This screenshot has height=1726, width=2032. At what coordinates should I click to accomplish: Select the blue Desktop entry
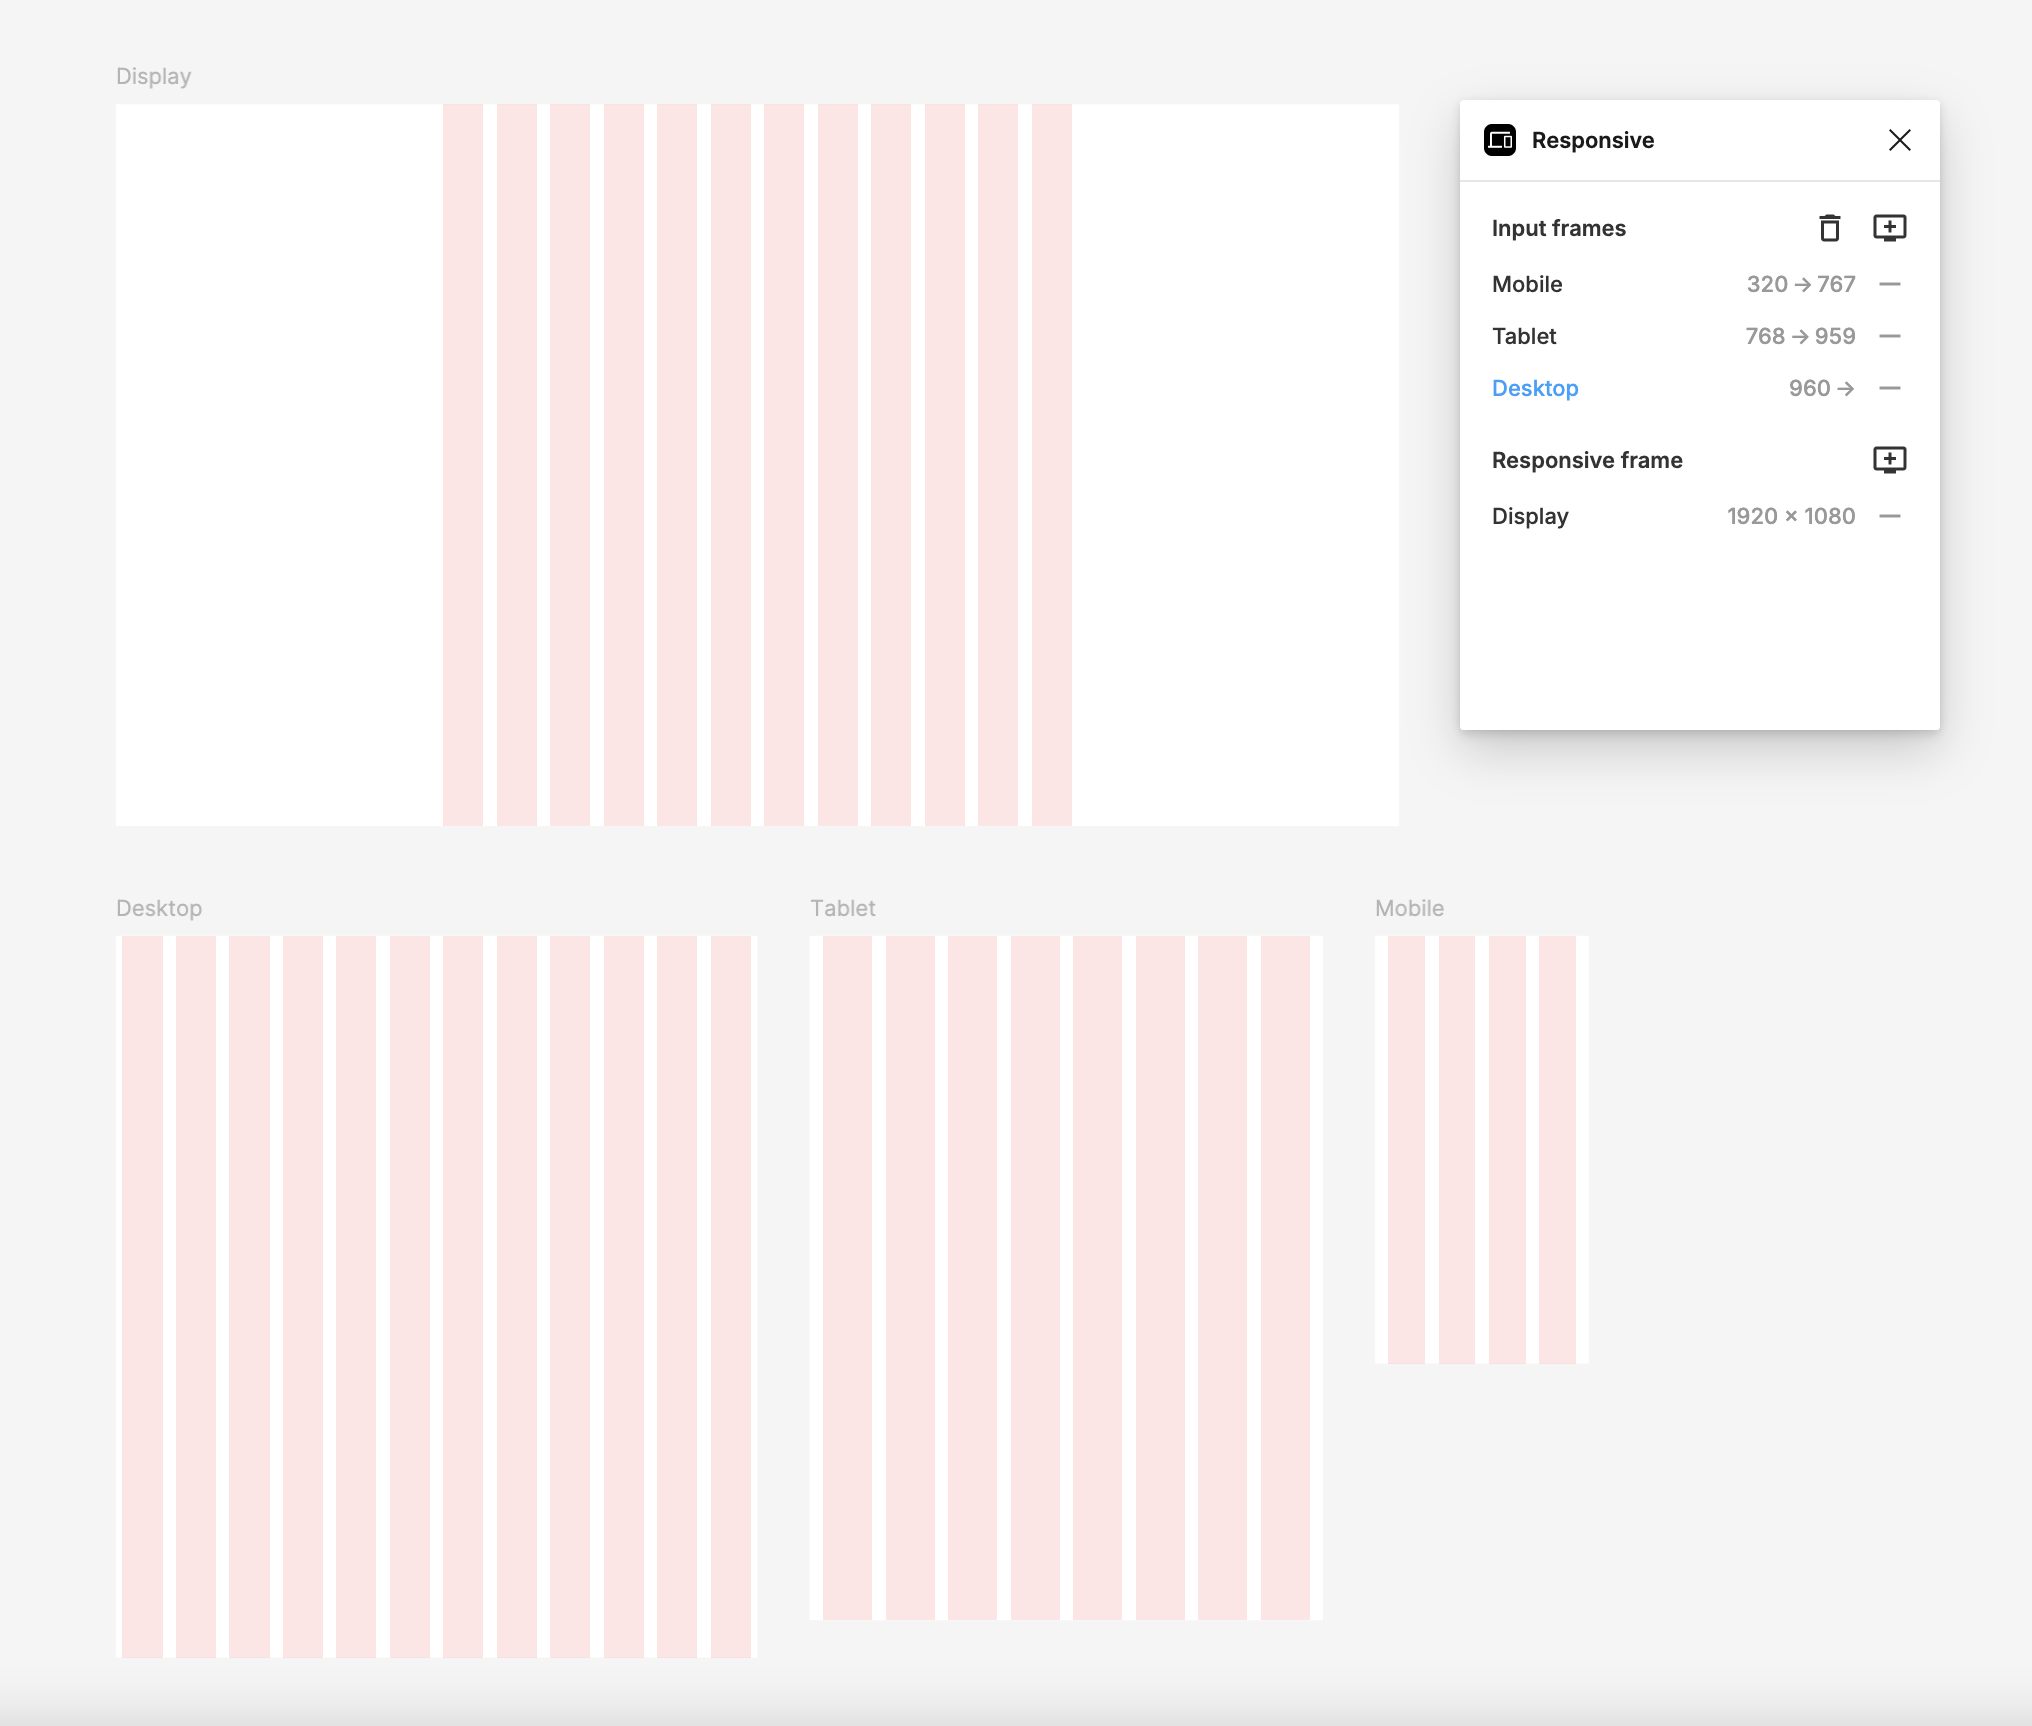pos(1535,388)
